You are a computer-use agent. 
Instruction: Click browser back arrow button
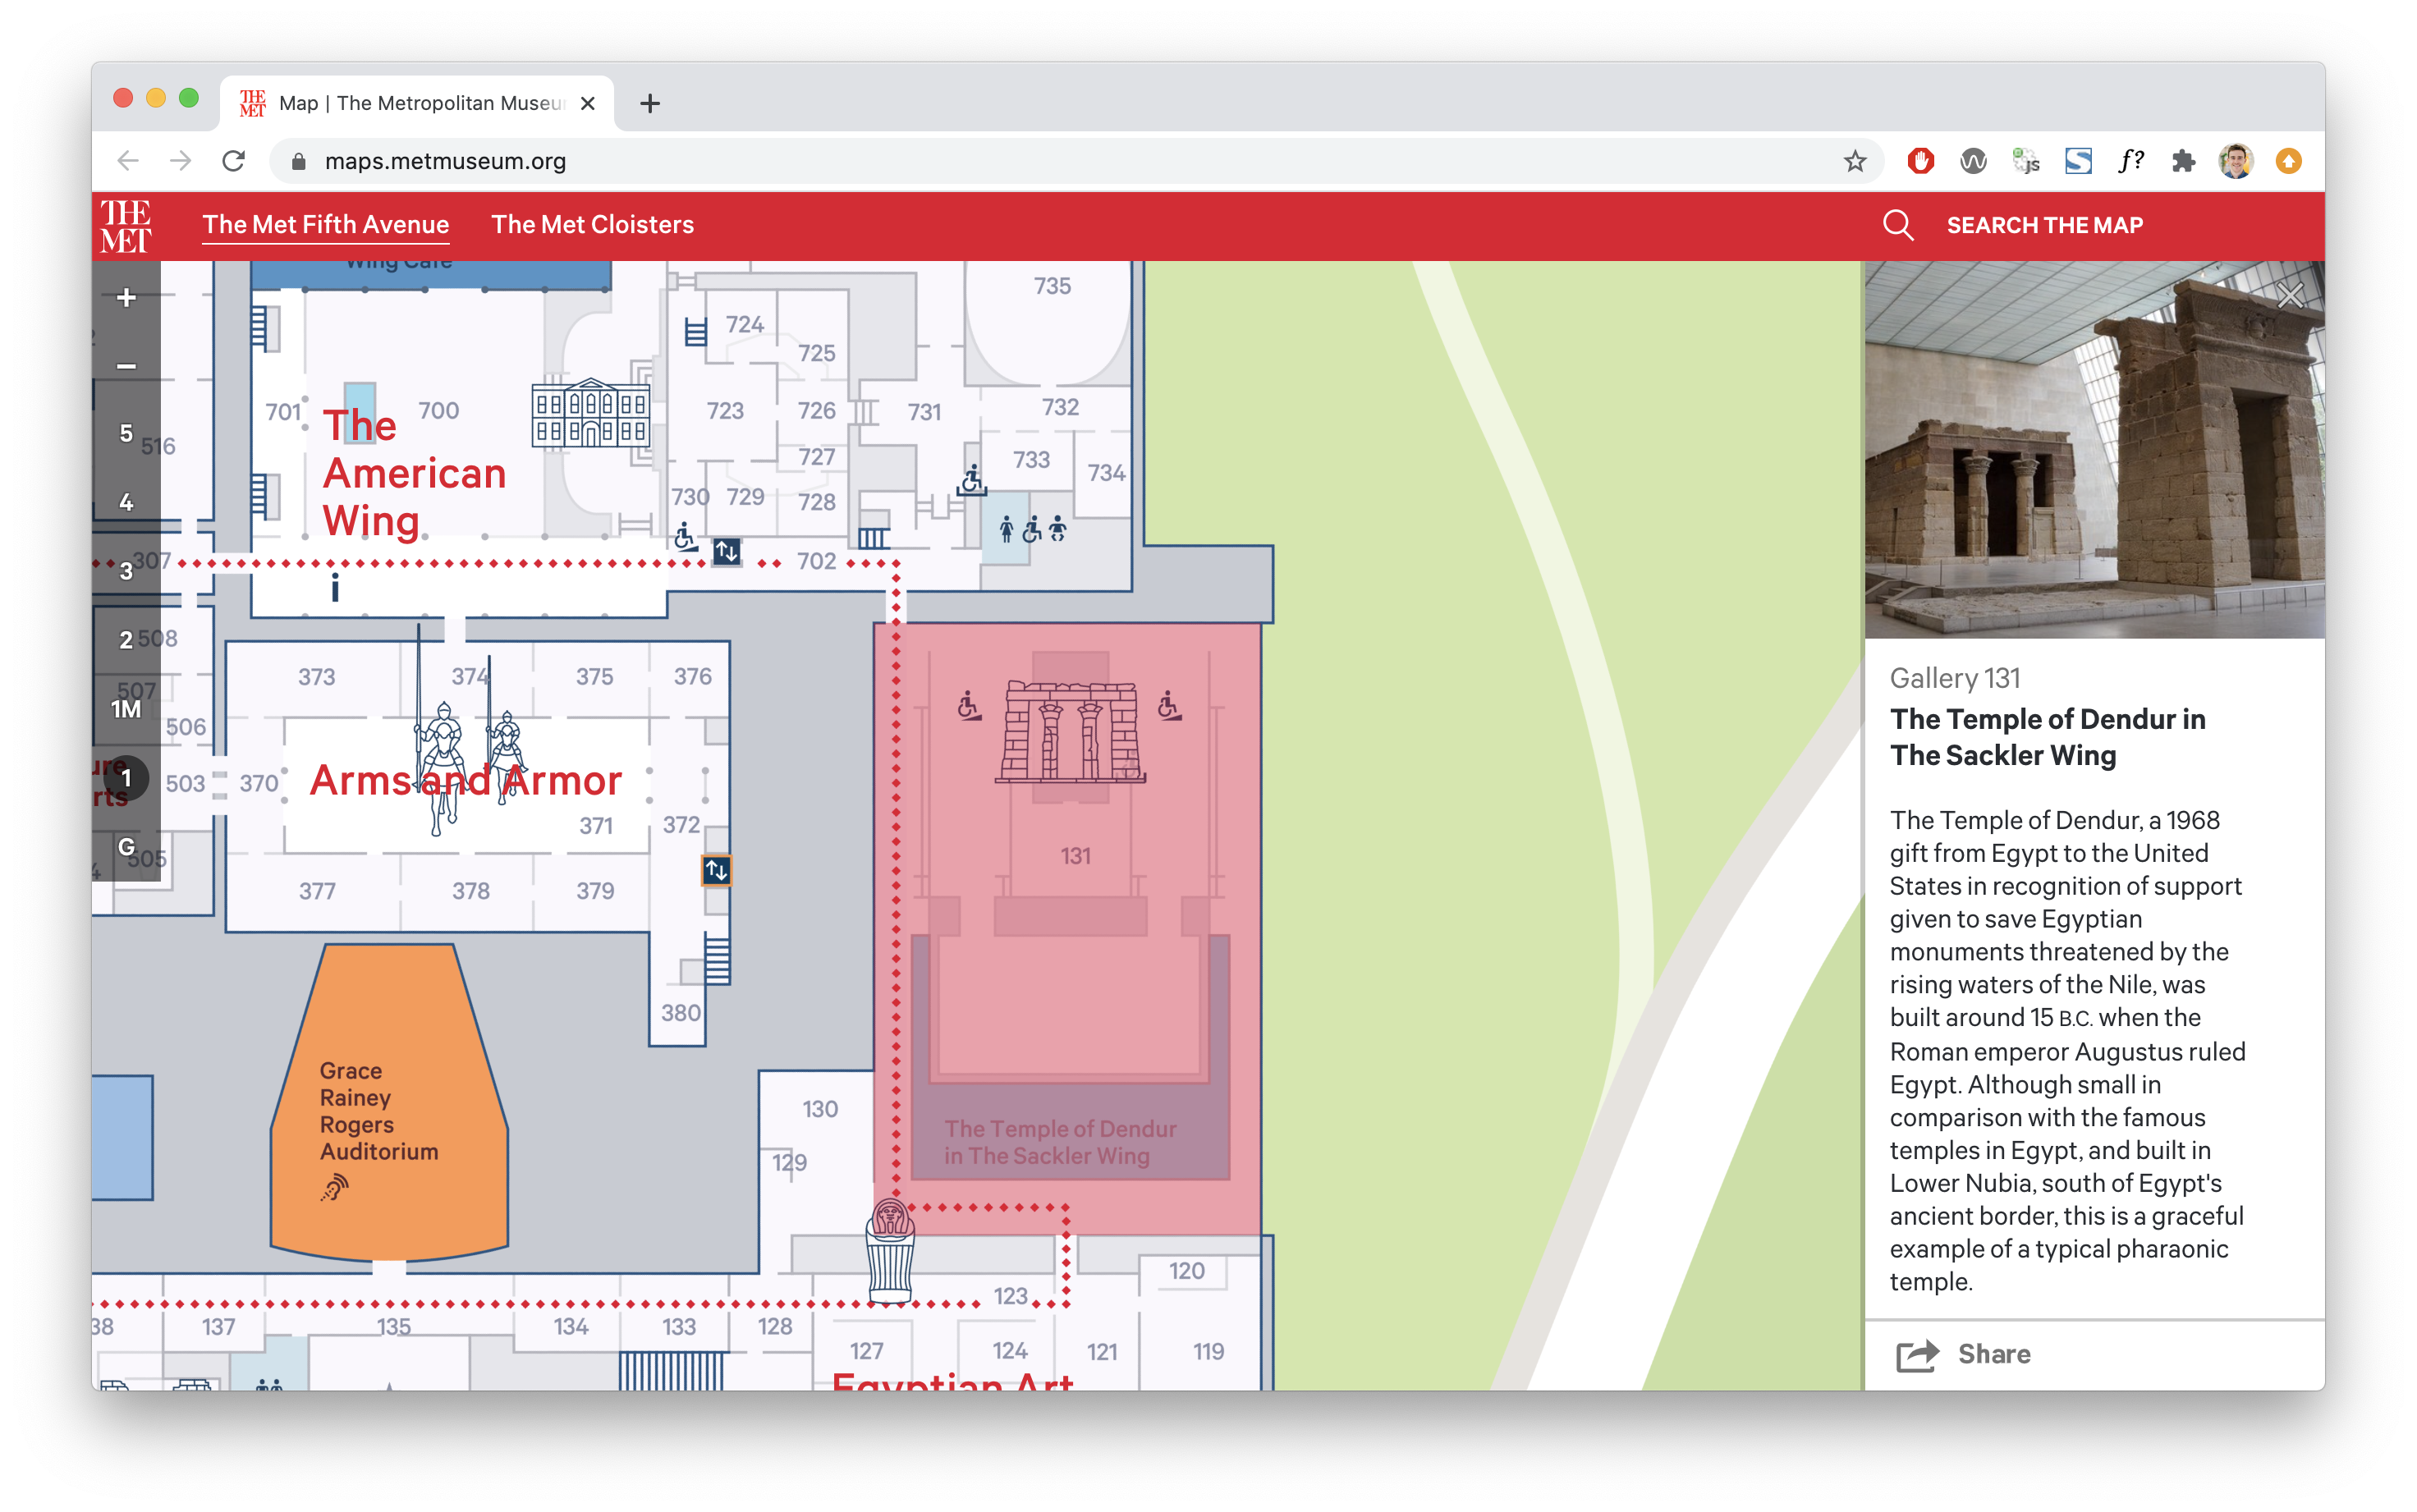(x=128, y=161)
